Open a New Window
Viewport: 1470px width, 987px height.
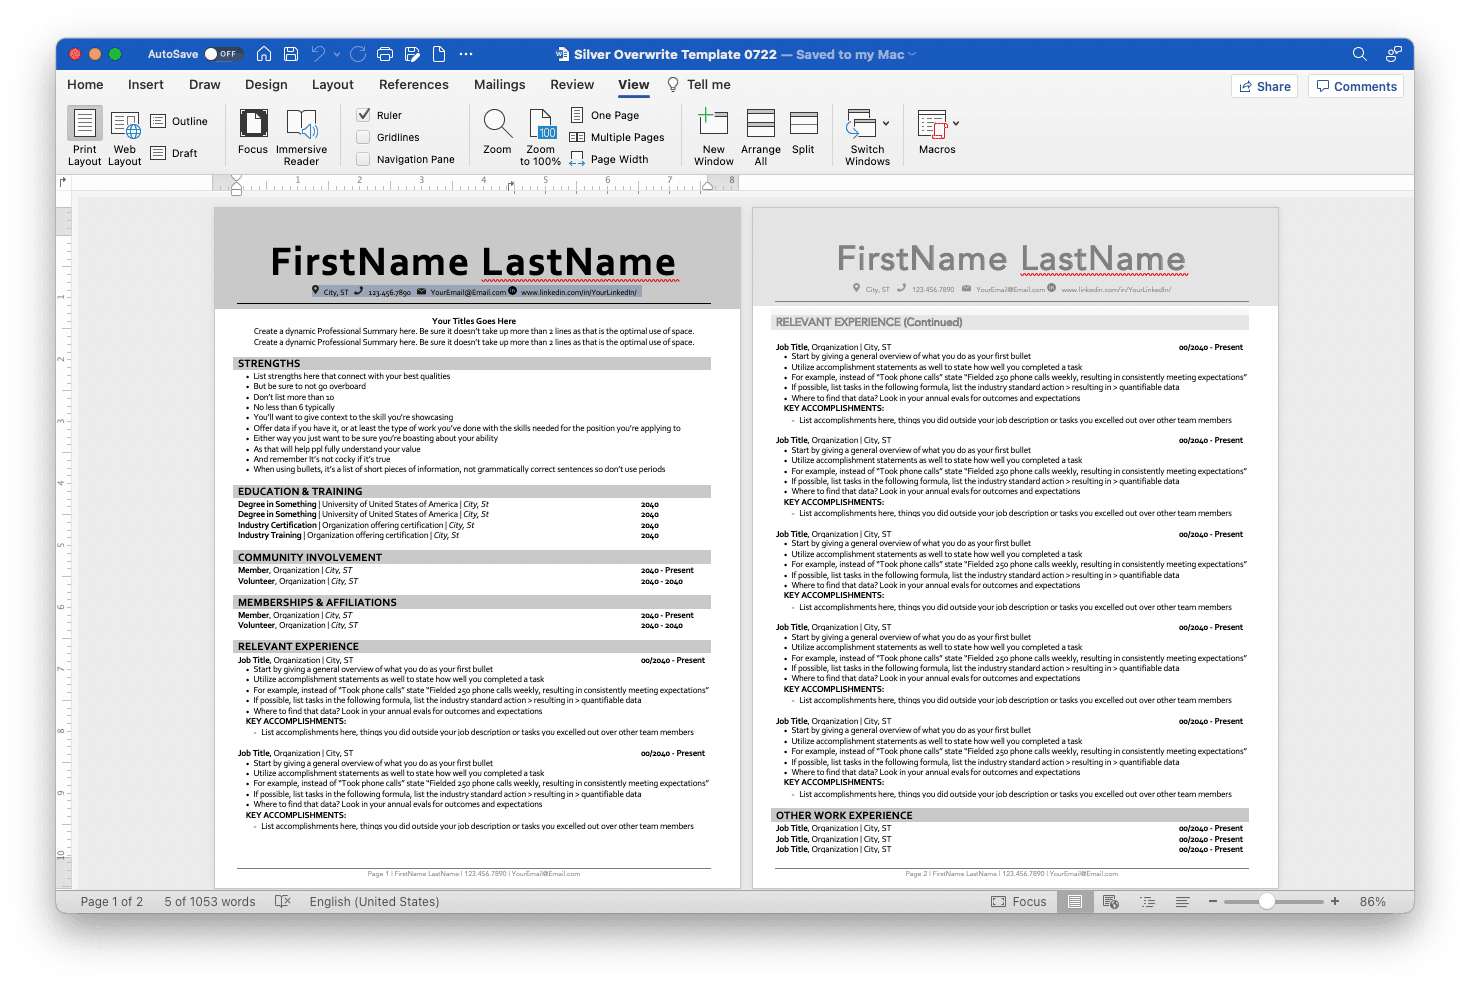(x=714, y=137)
